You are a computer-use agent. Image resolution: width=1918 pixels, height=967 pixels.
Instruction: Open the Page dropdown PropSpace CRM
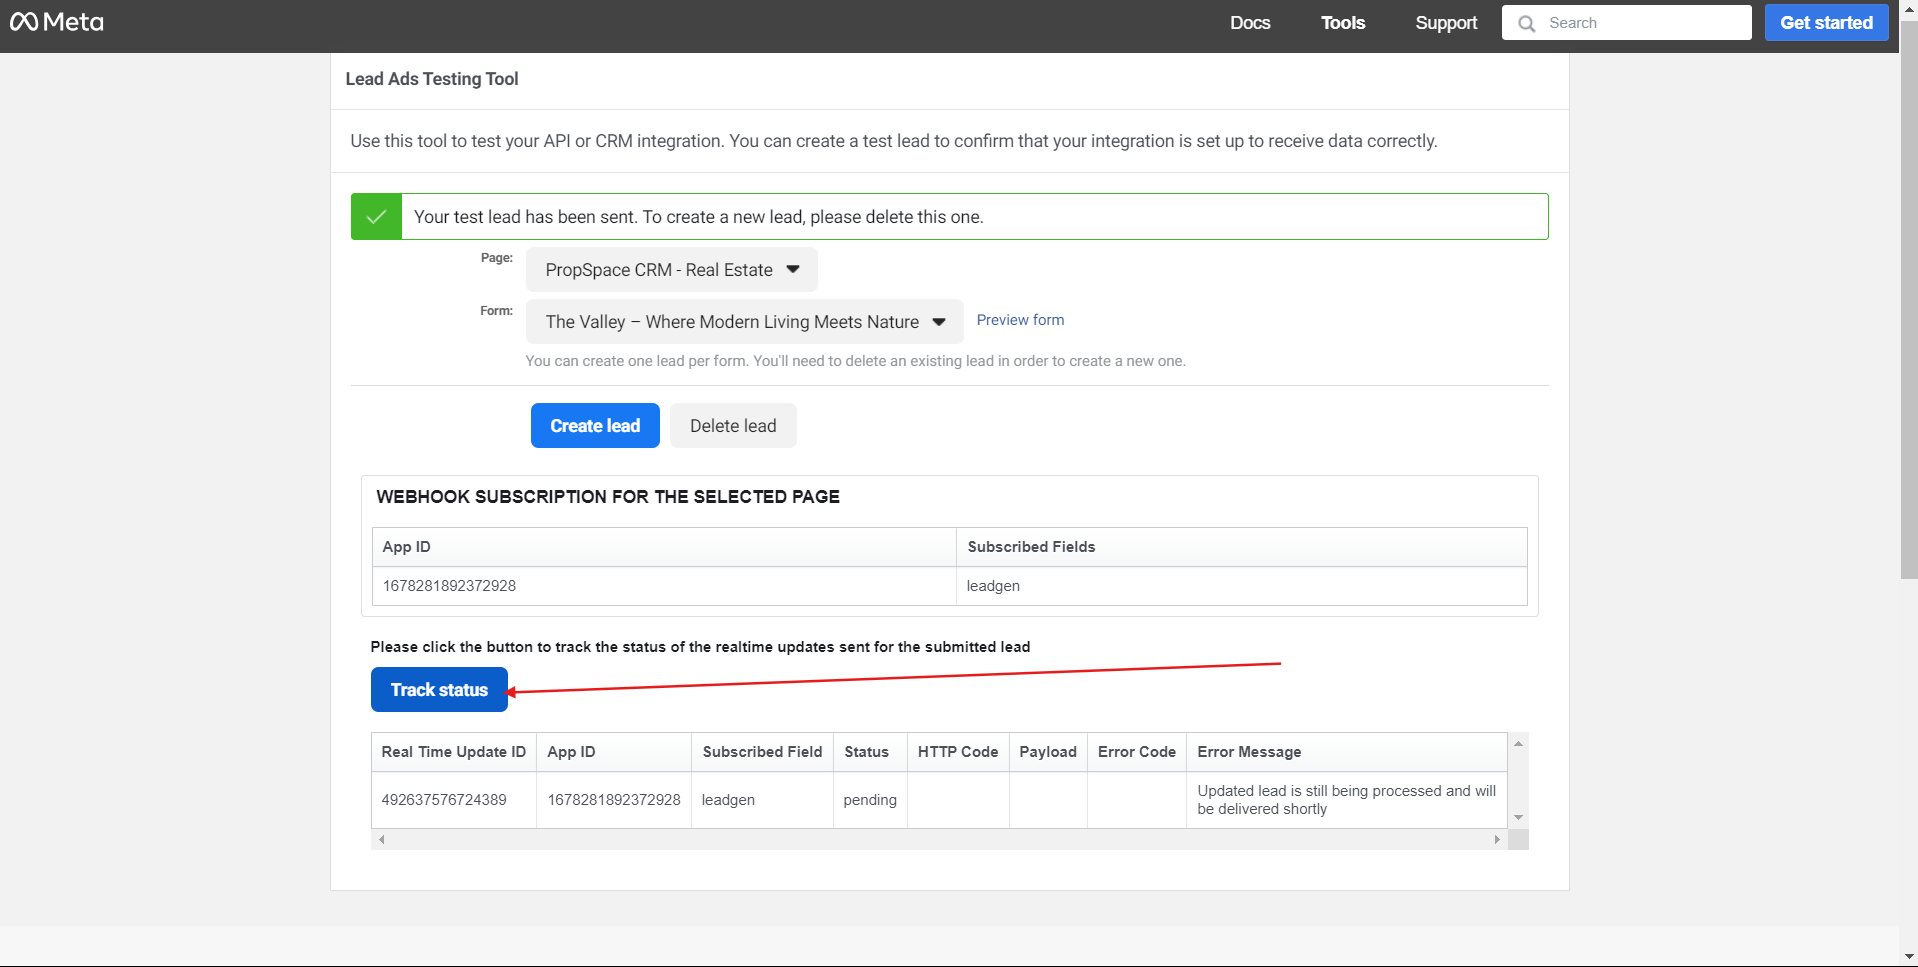coord(672,270)
